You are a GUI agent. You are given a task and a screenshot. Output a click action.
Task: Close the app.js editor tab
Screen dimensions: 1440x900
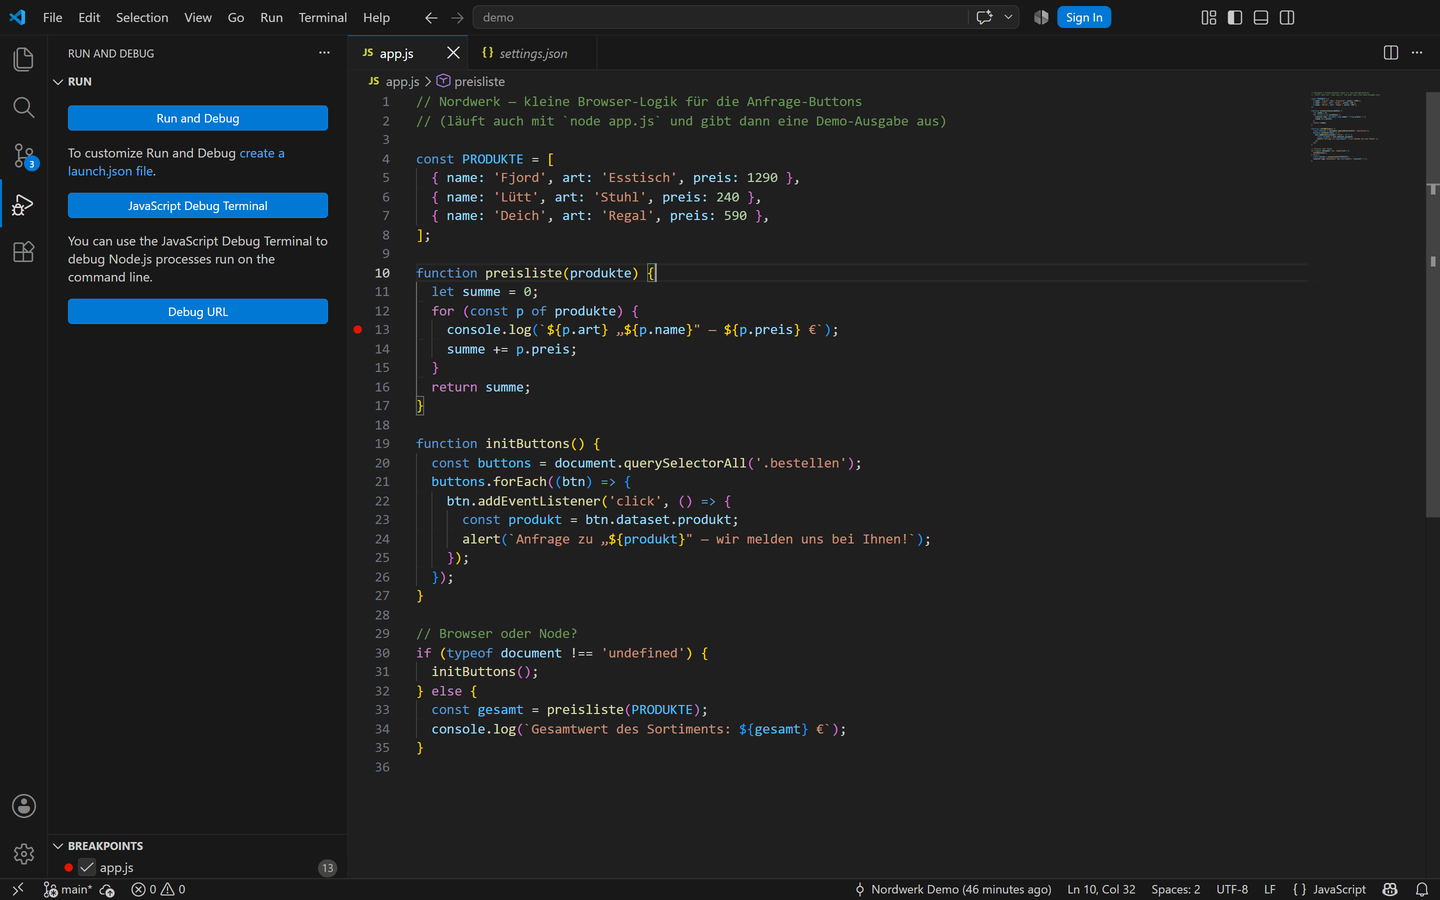click(x=453, y=53)
